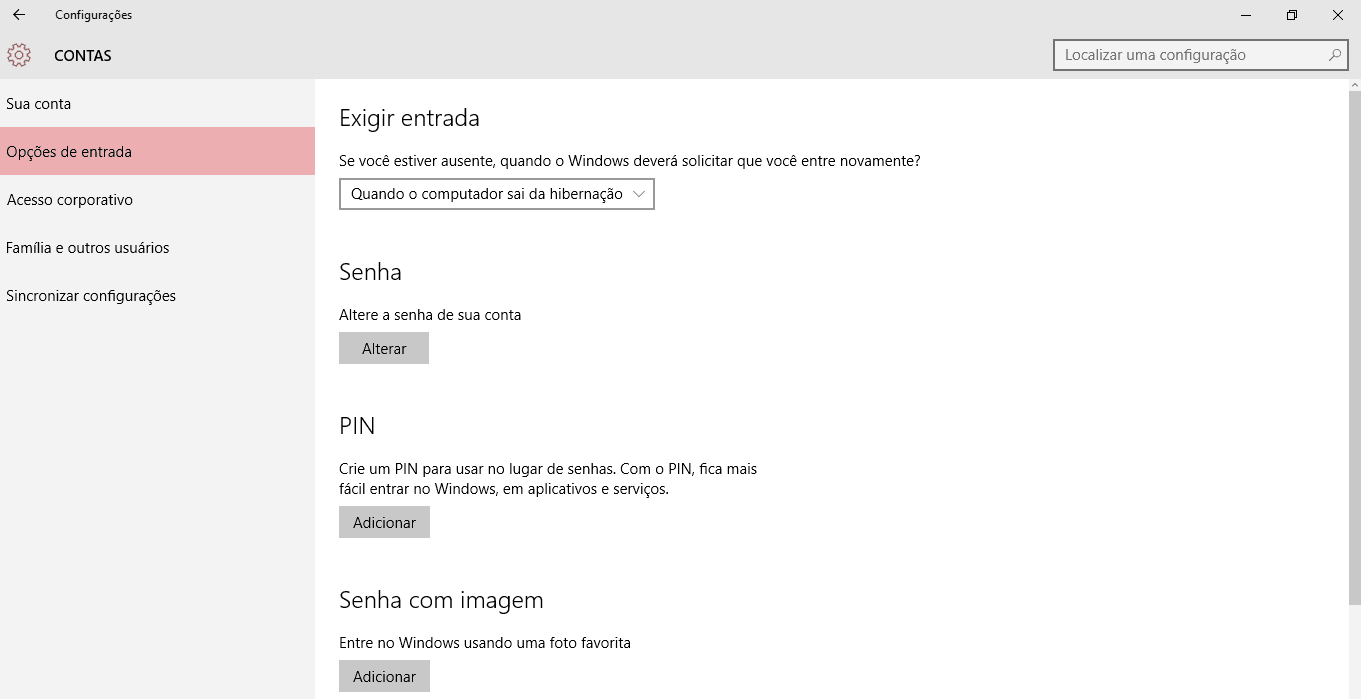Click Adicionar under Senha com imagem

[384, 676]
